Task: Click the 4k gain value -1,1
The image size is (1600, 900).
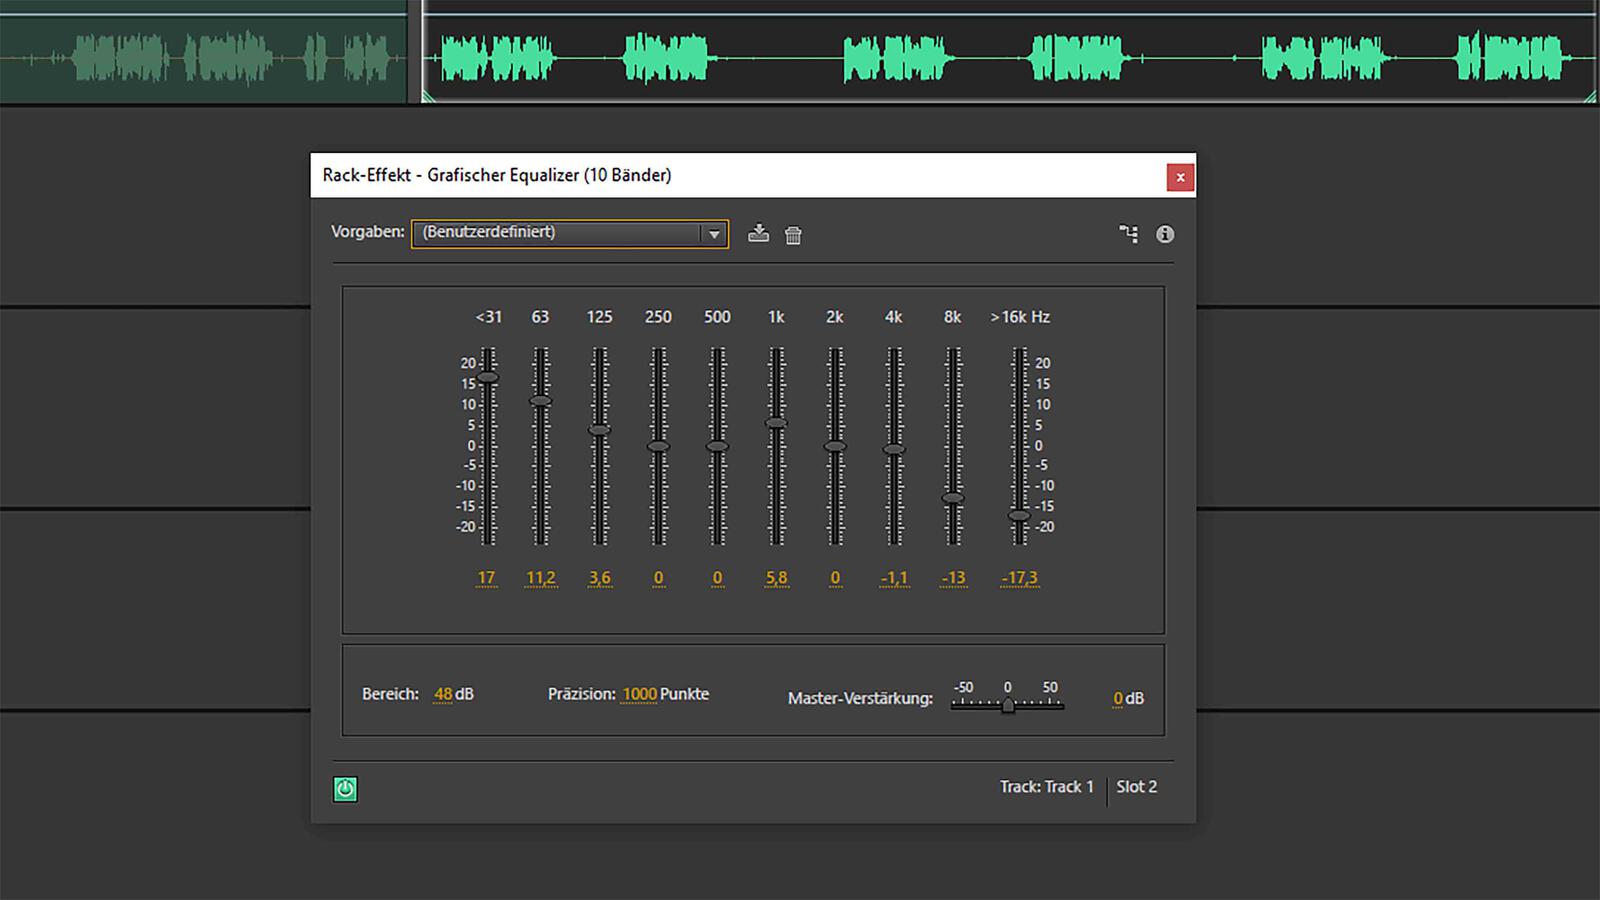Action: (x=894, y=578)
